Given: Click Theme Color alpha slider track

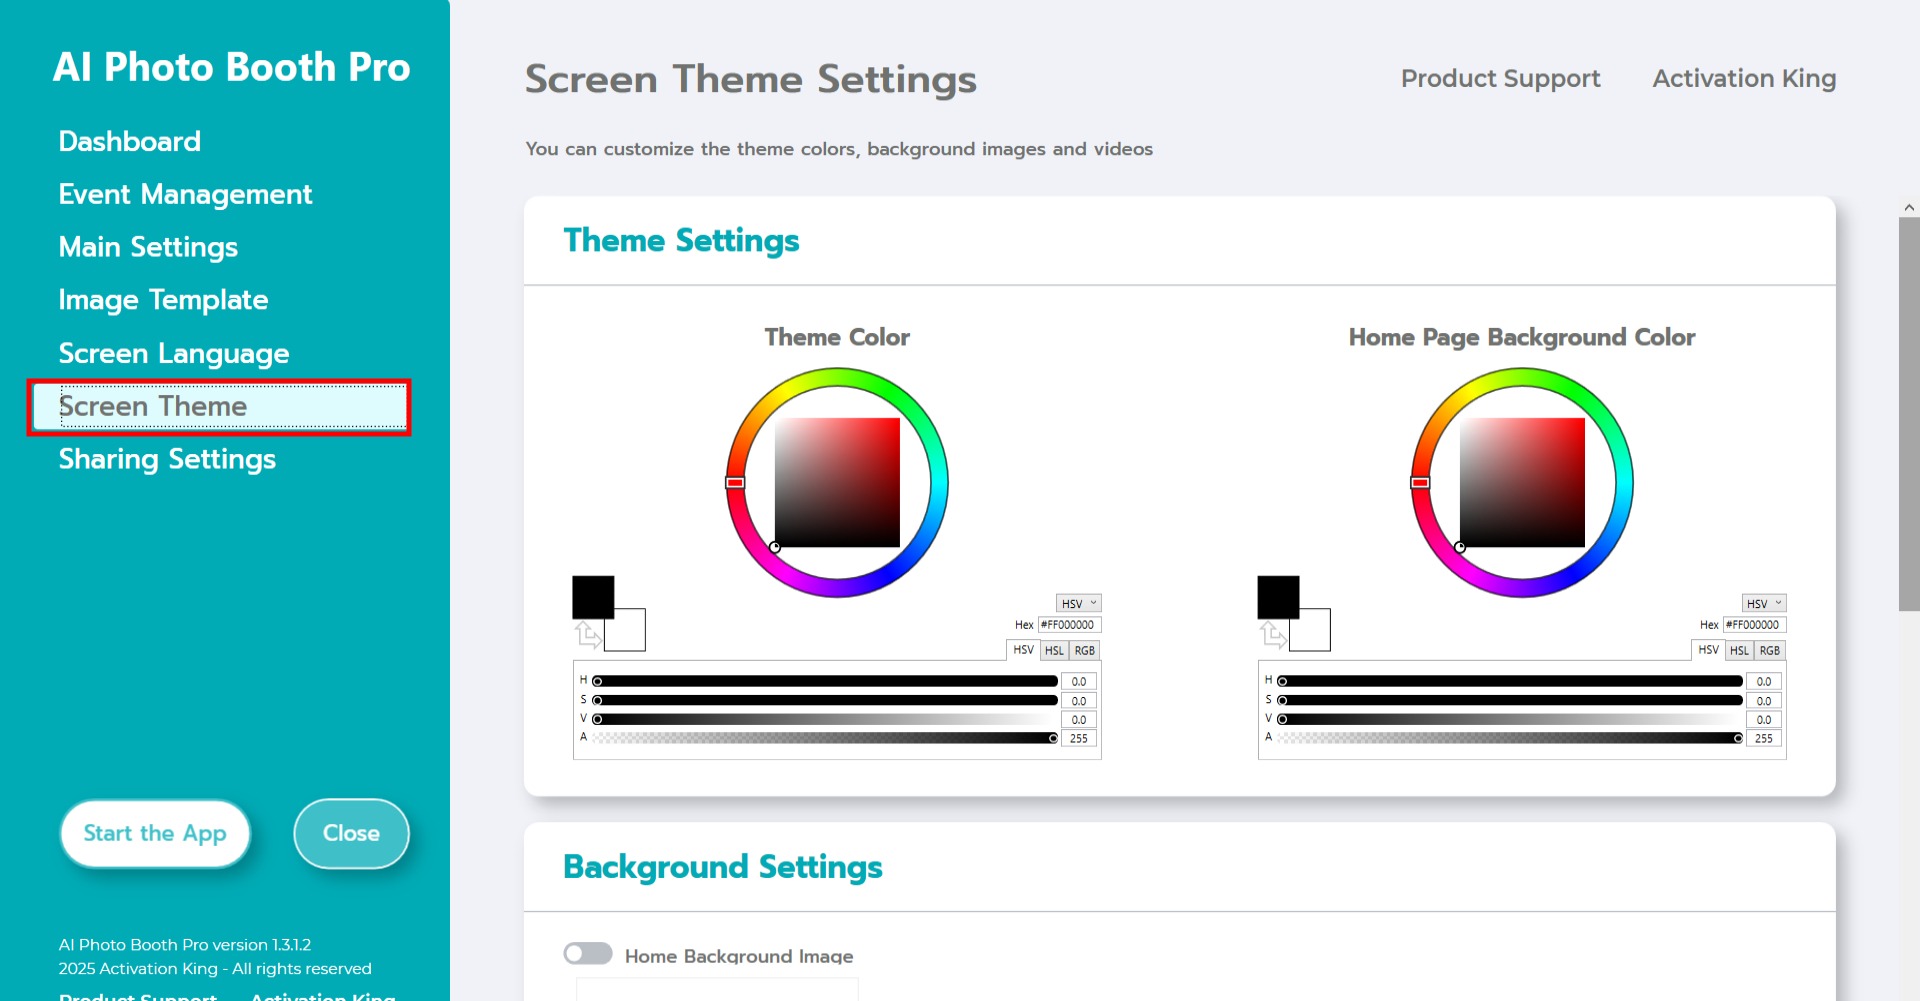Looking at the screenshot, I should [825, 738].
